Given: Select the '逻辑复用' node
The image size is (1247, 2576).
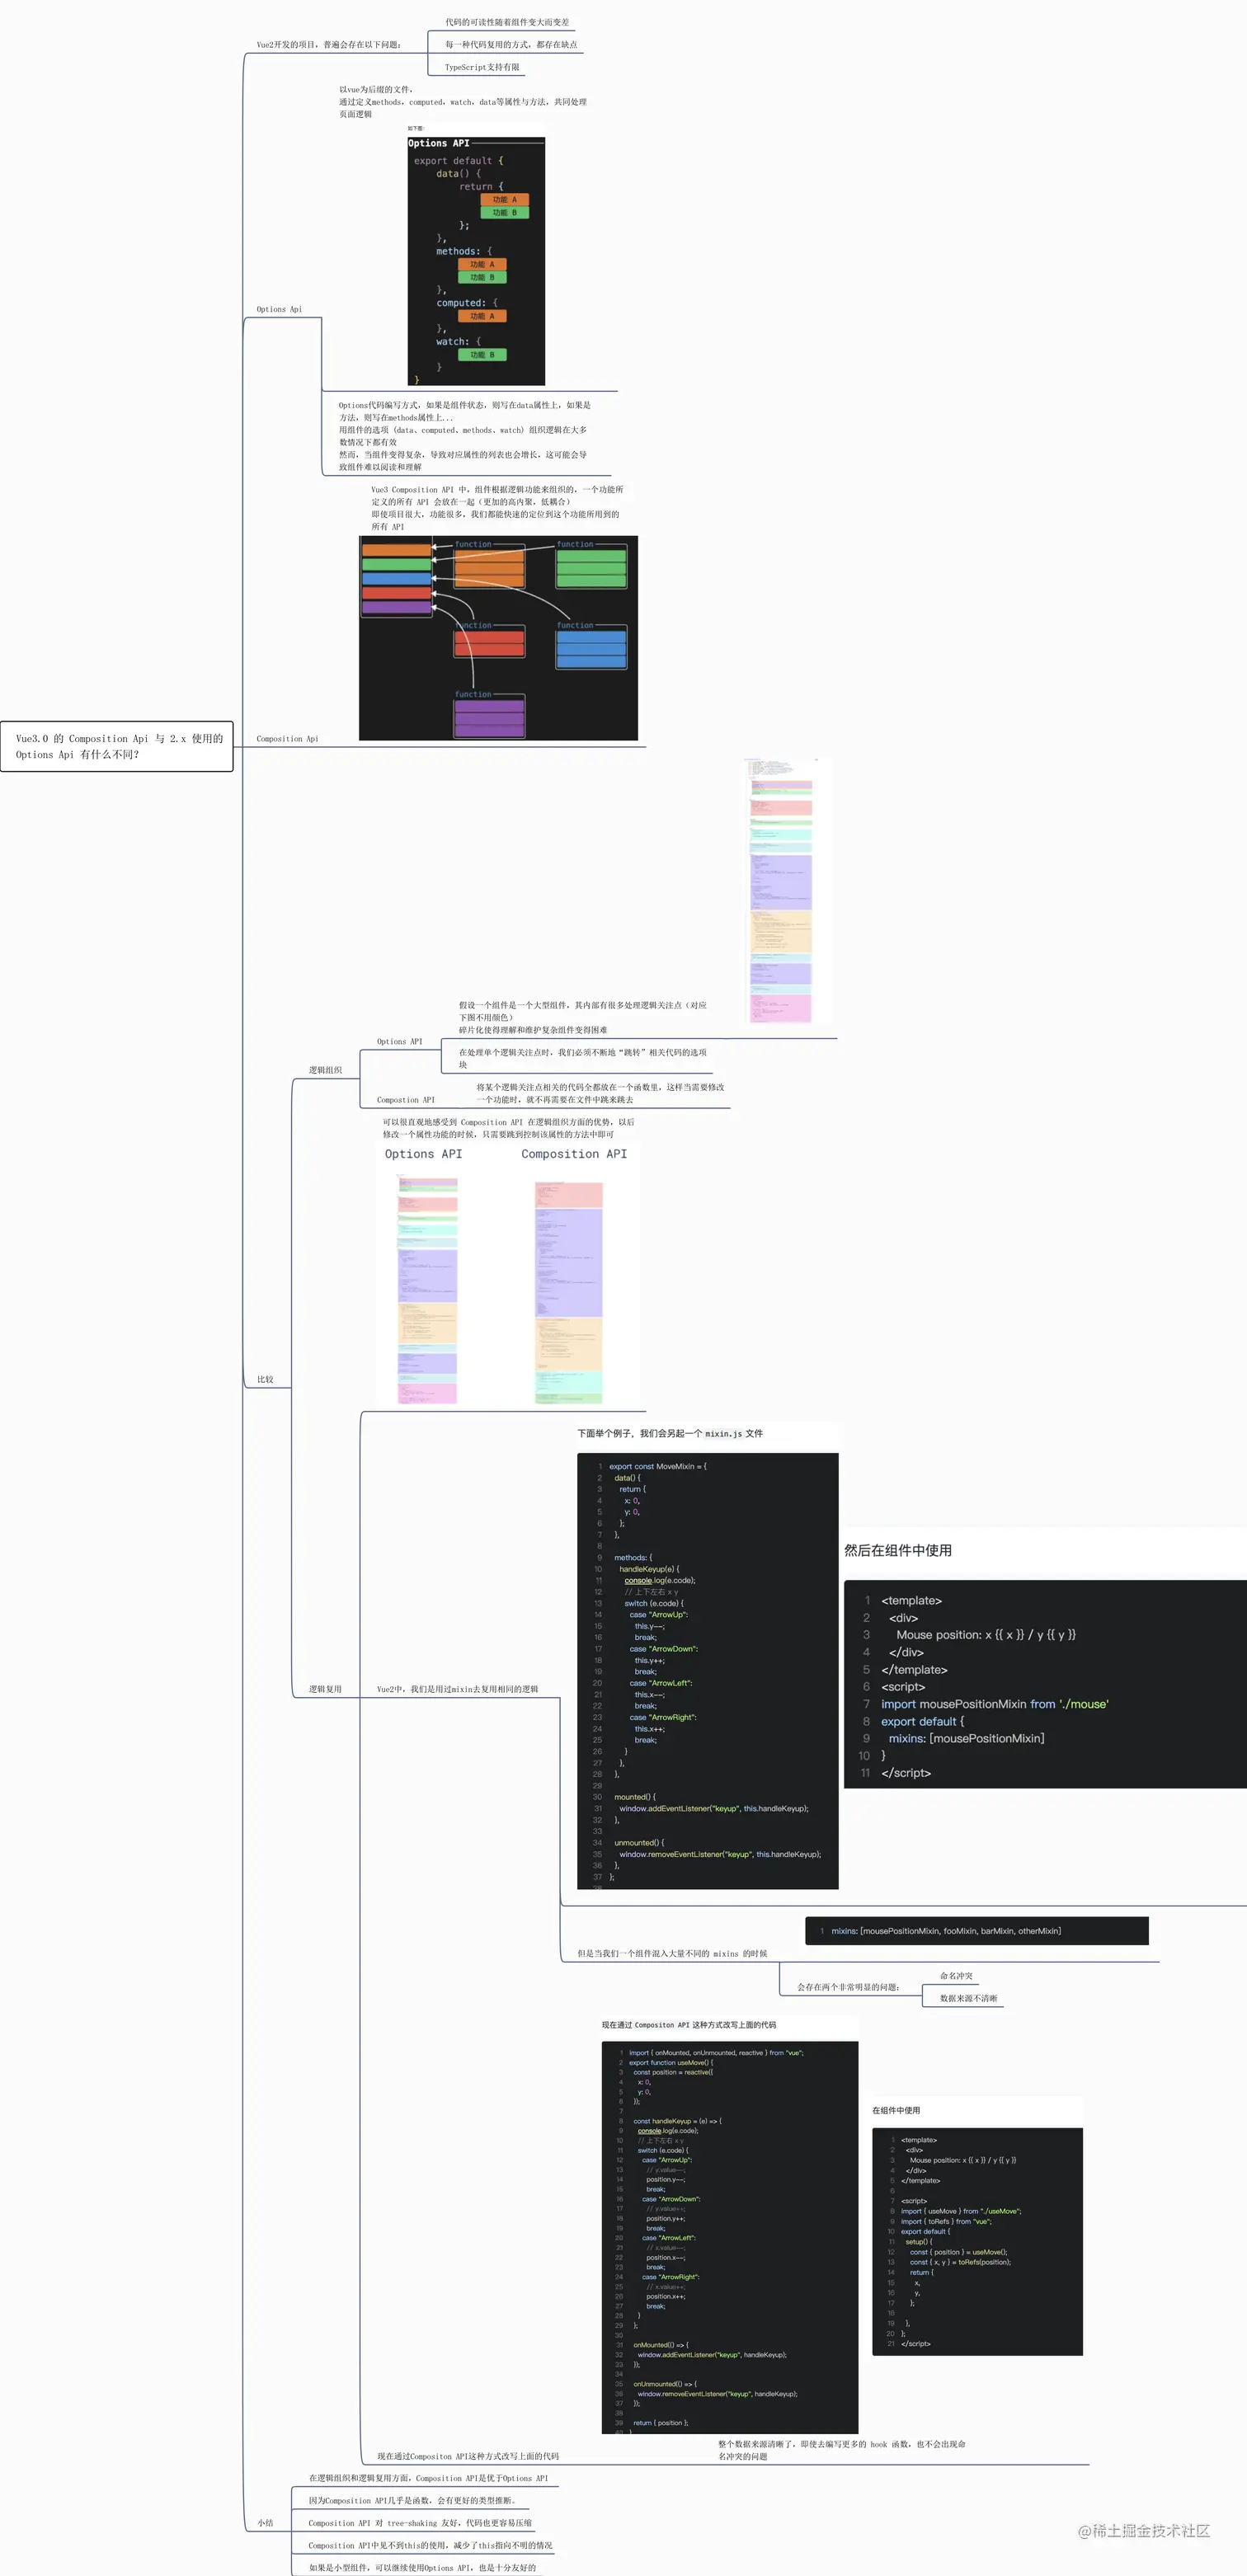Looking at the screenshot, I should (325, 1690).
